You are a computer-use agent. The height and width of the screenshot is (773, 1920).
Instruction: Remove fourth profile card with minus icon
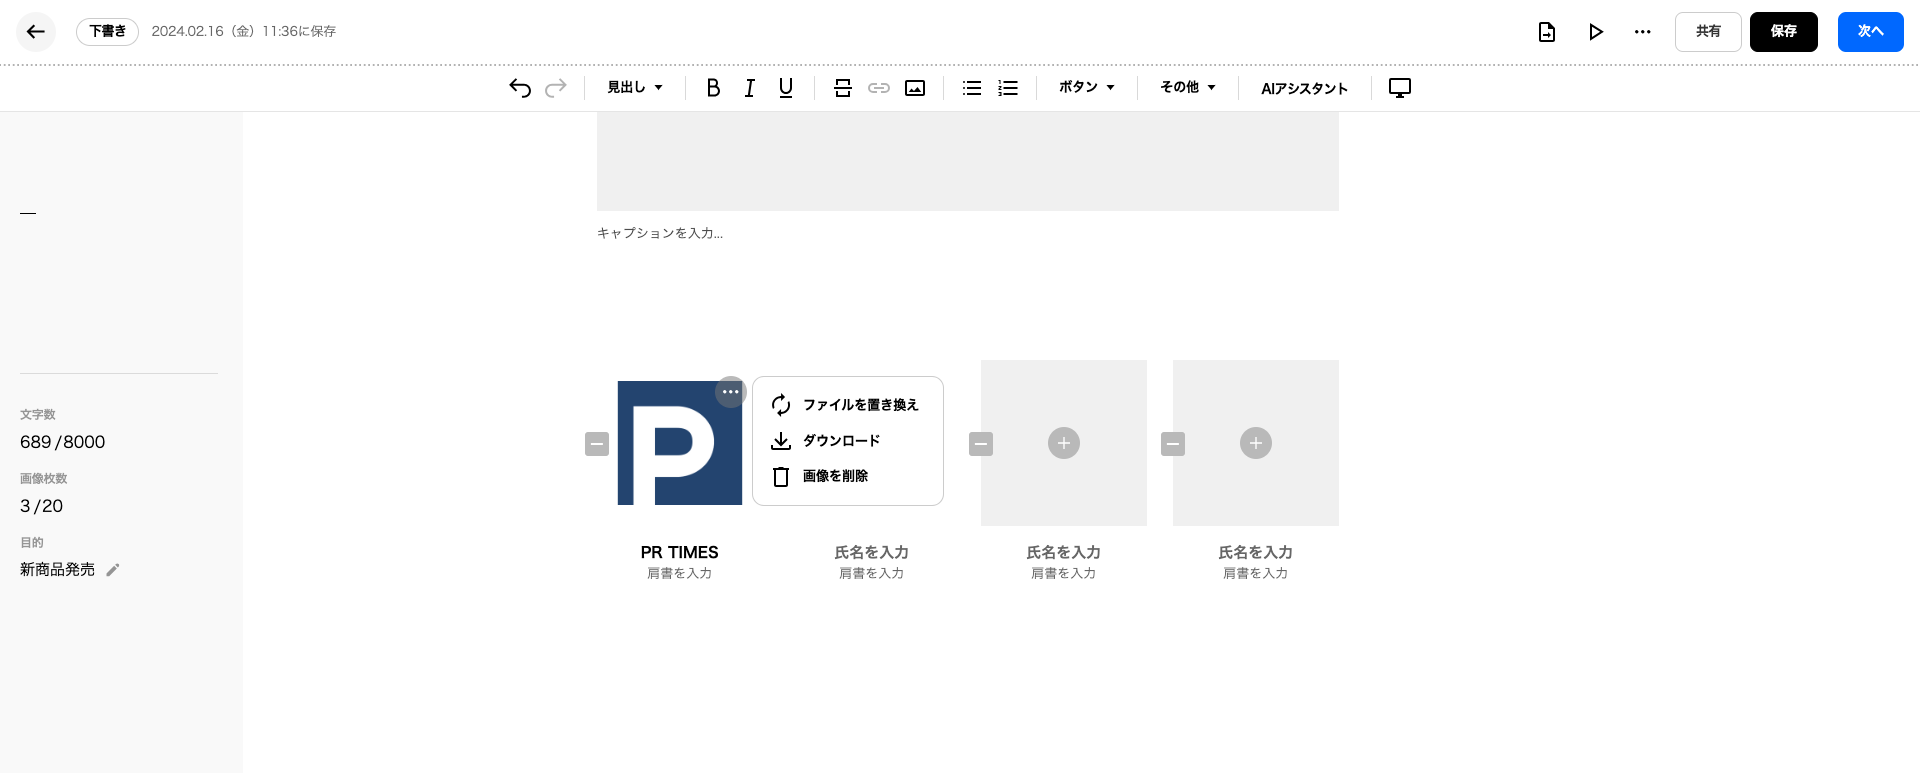tap(1173, 444)
